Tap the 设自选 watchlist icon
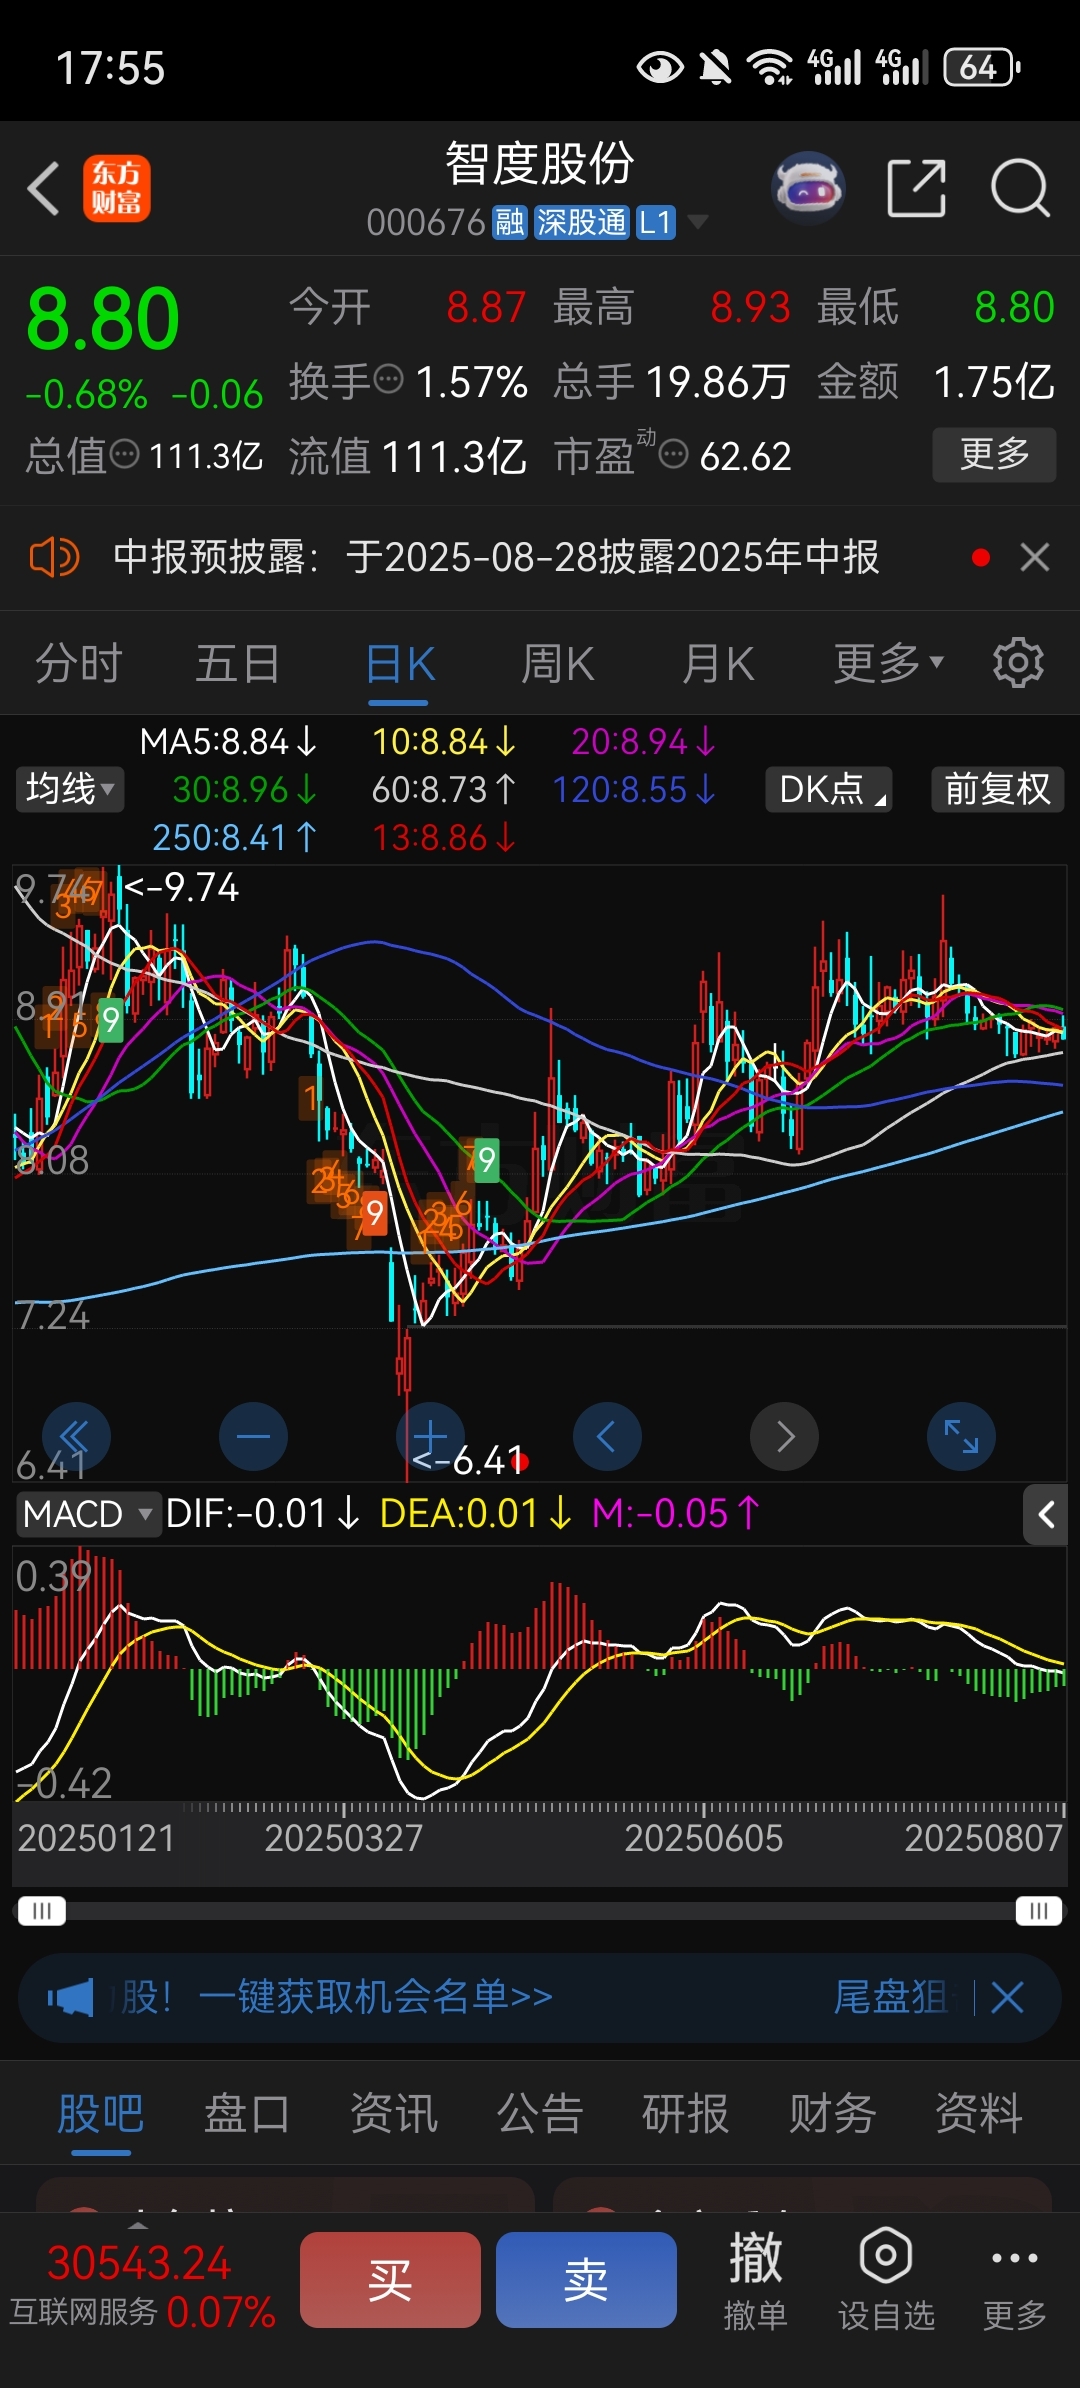Screen dimensions: 1080x2388 pos(886,2282)
